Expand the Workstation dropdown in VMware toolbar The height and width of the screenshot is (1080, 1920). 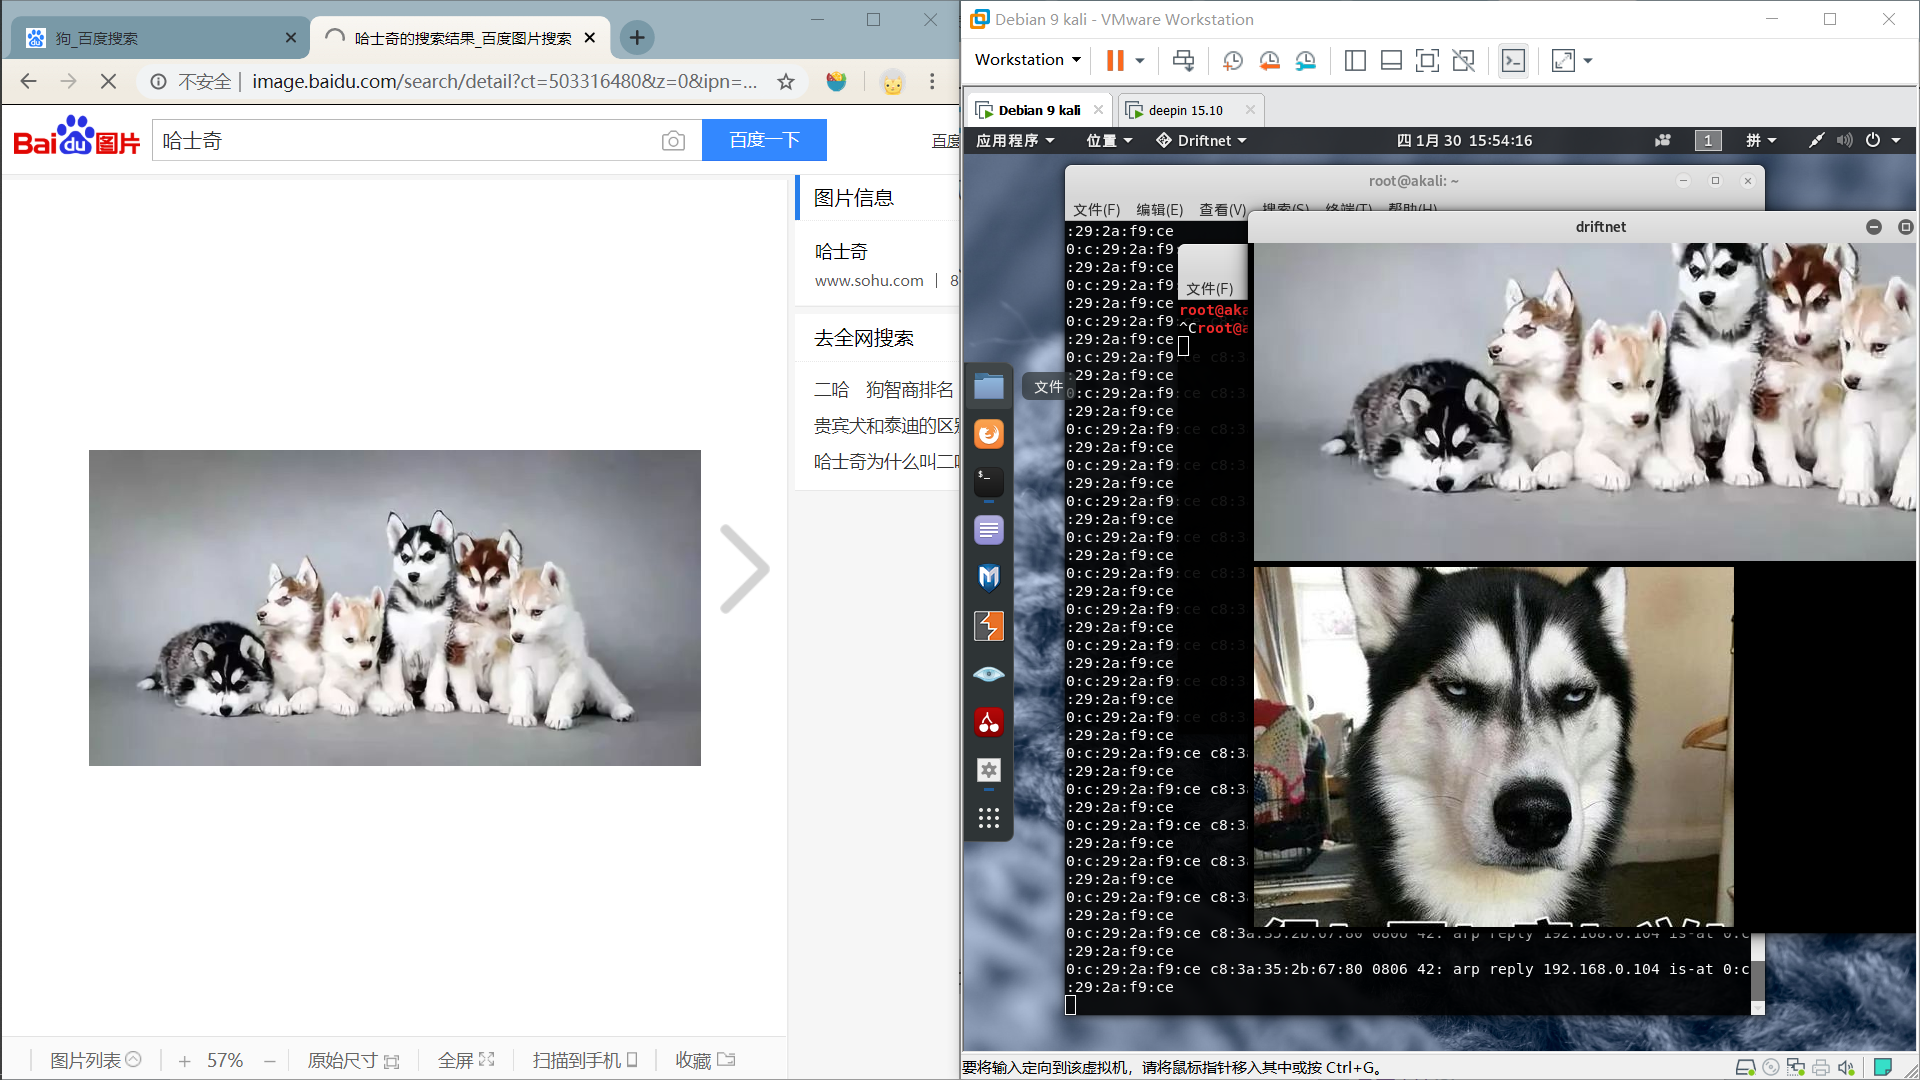[x=1031, y=61]
